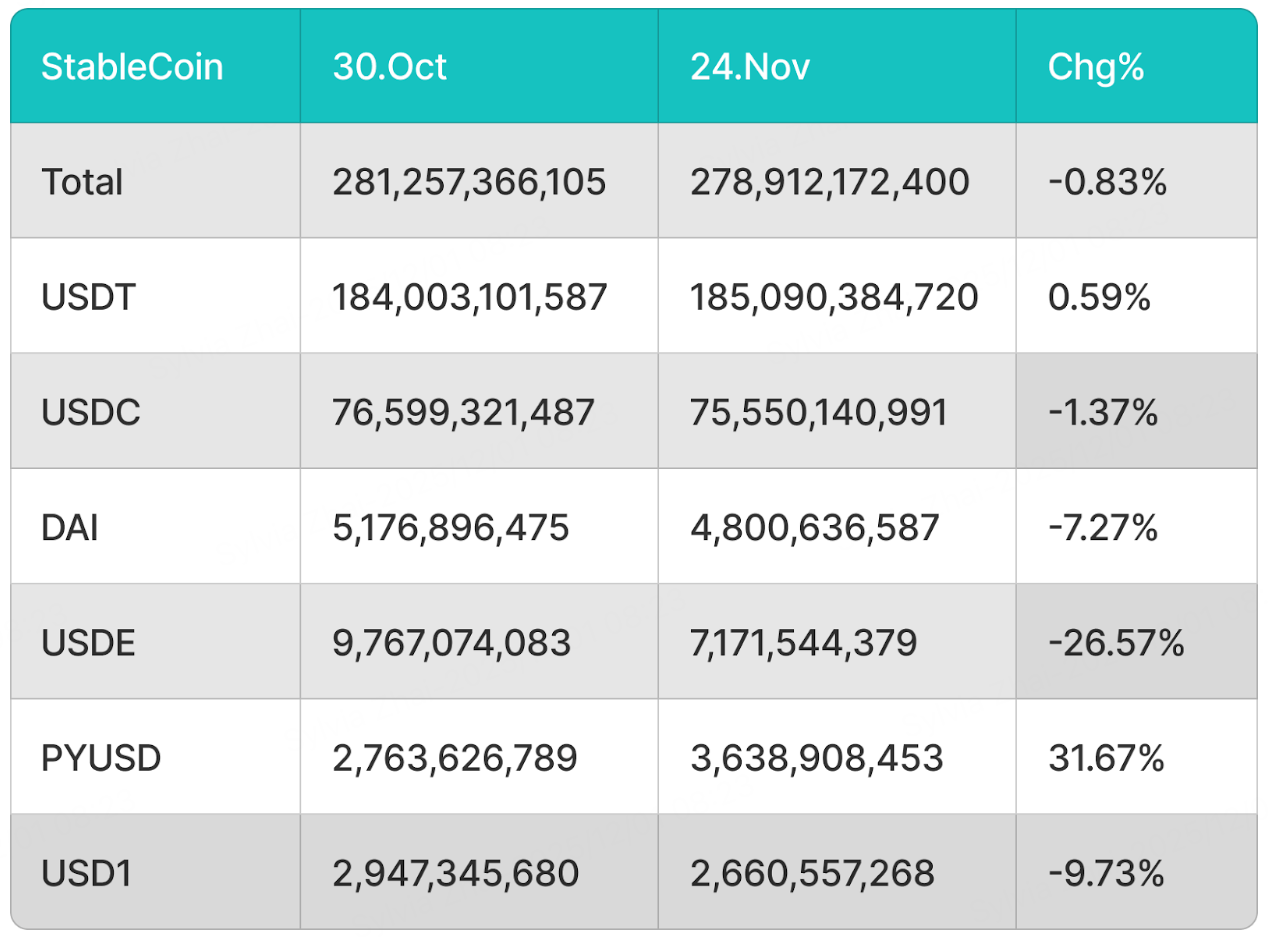Select USDT 24.Nov value 185,090,384,720
This screenshot has height=942, width=1268.
pyautogui.click(x=834, y=297)
